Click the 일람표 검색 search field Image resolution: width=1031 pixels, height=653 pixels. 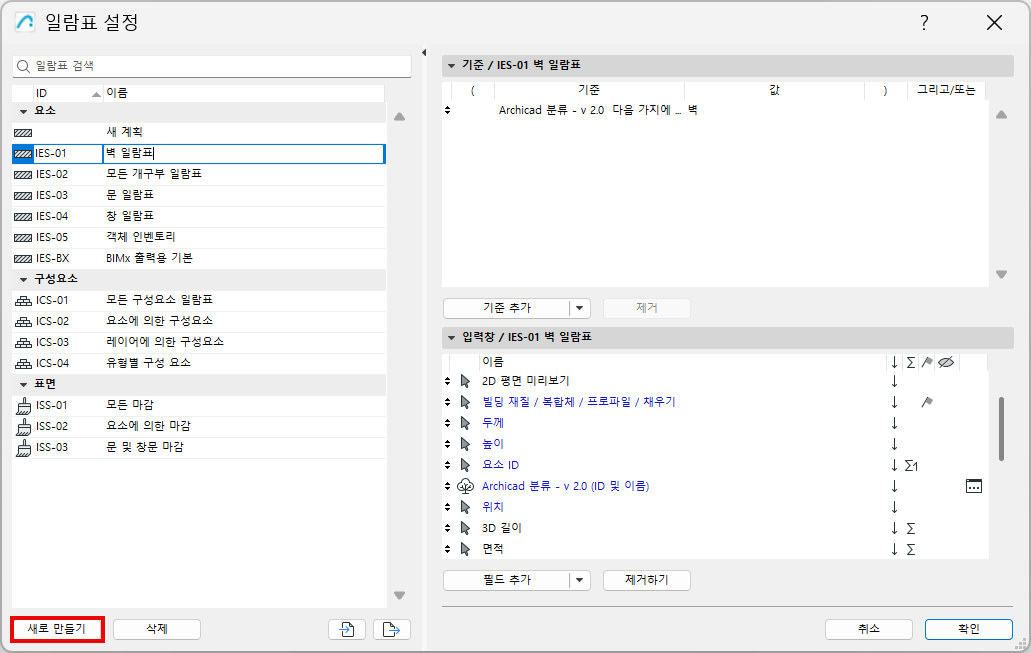click(212, 66)
